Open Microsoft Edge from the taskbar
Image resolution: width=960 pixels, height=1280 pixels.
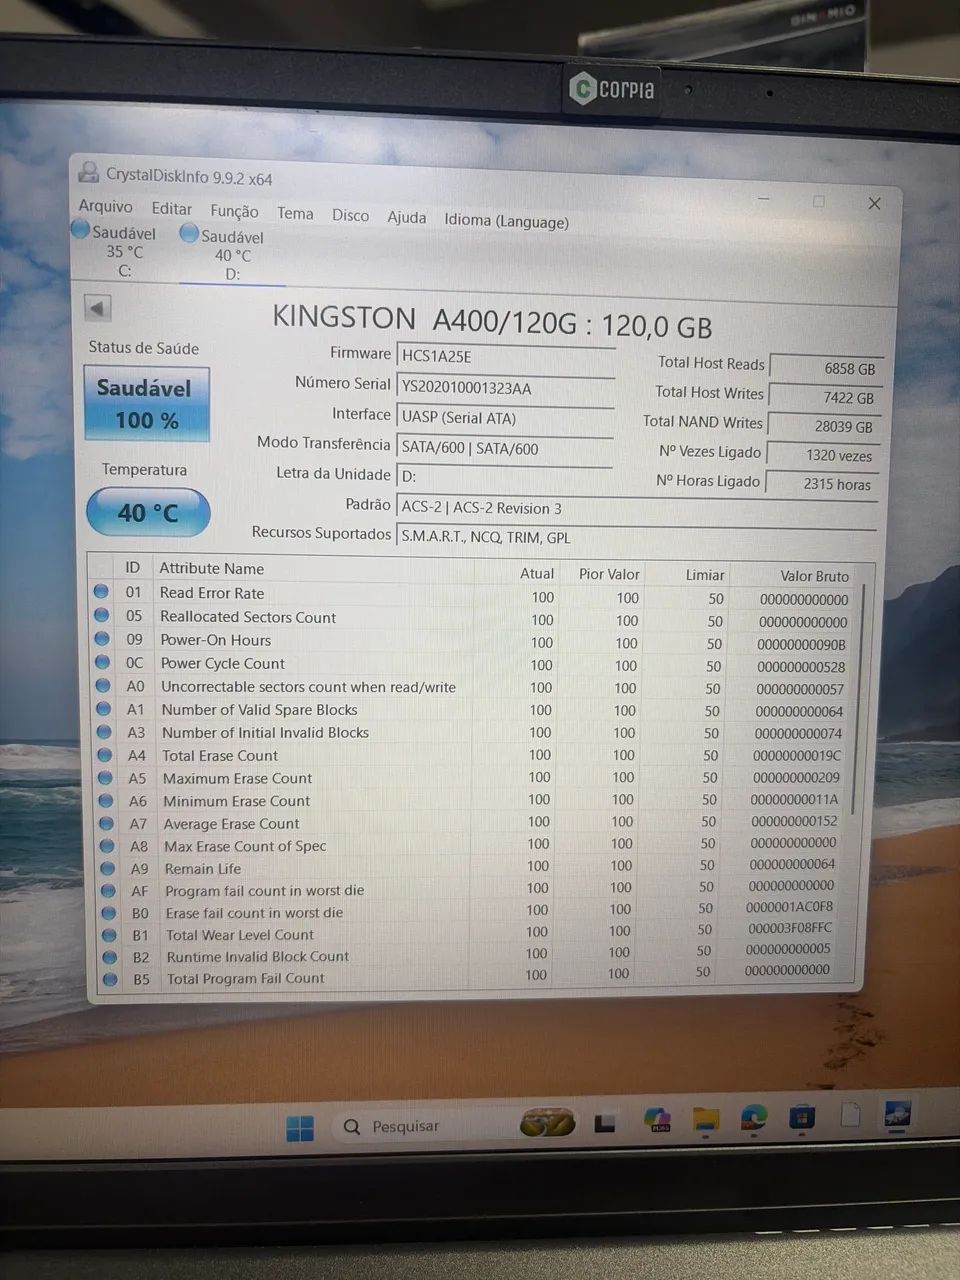click(754, 1116)
